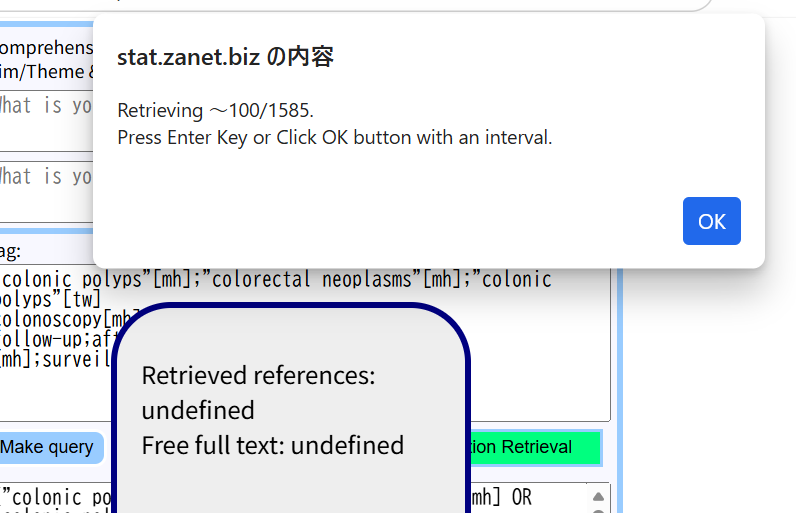Click the 'Comprehens...' heading text
This screenshot has height=513, width=796.
click(x=45, y=47)
